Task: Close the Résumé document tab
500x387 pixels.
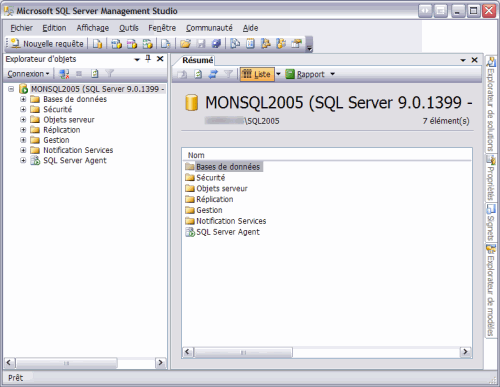Action: pos(475,60)
